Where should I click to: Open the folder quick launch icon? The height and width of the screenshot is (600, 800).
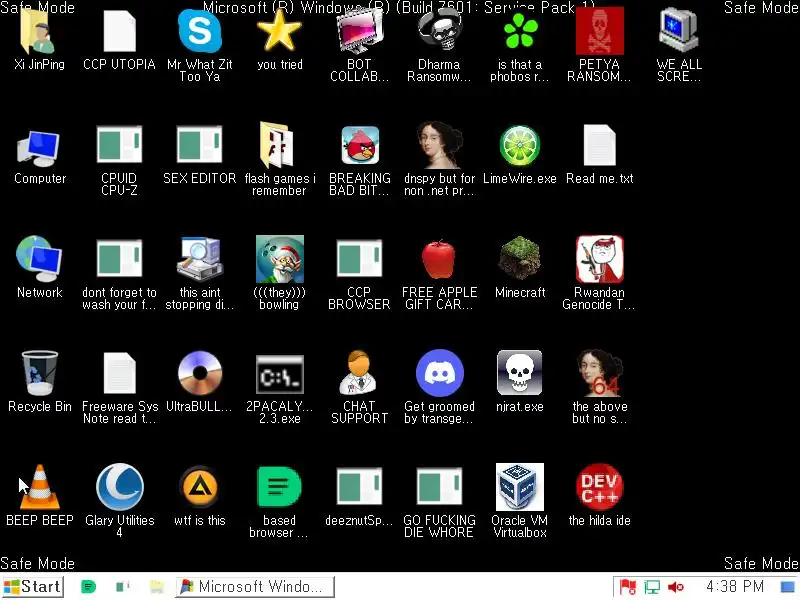pos(157,587)
